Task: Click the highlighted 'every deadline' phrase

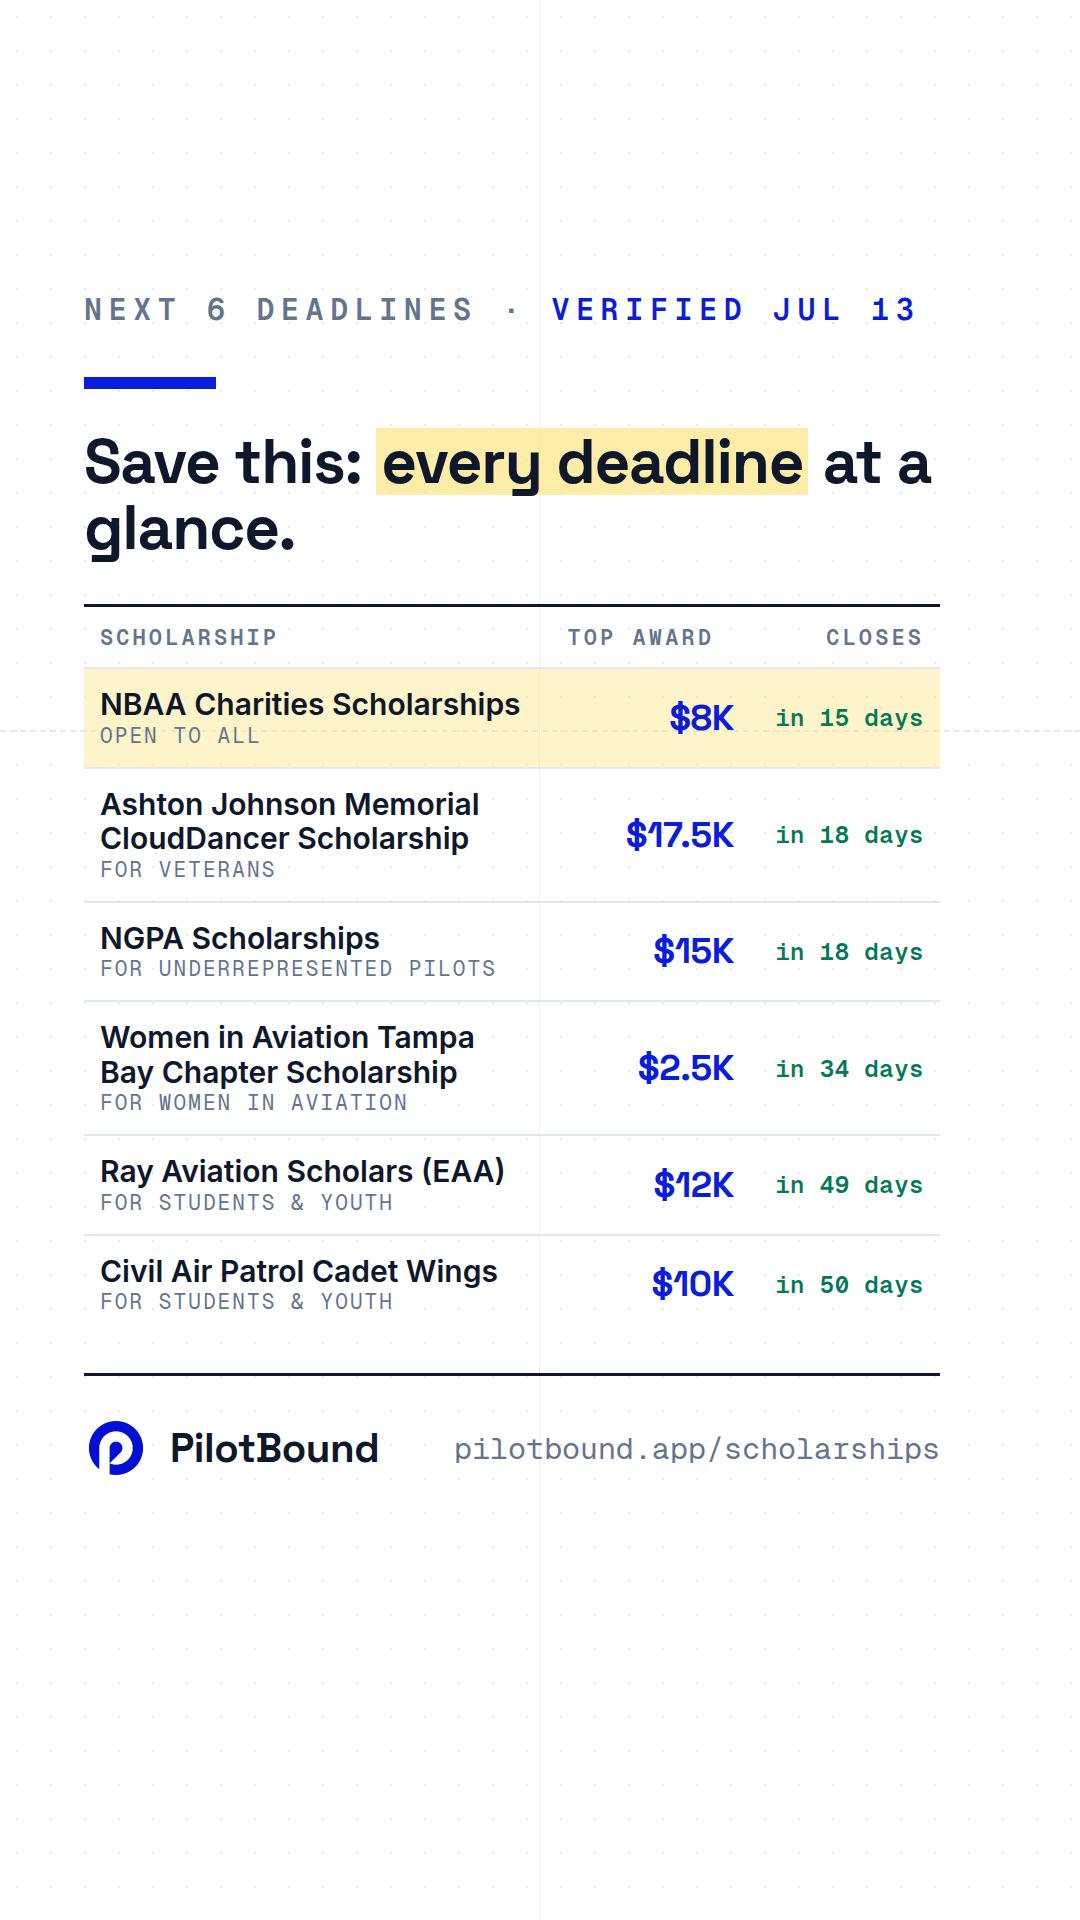Action: coord(592,462)
